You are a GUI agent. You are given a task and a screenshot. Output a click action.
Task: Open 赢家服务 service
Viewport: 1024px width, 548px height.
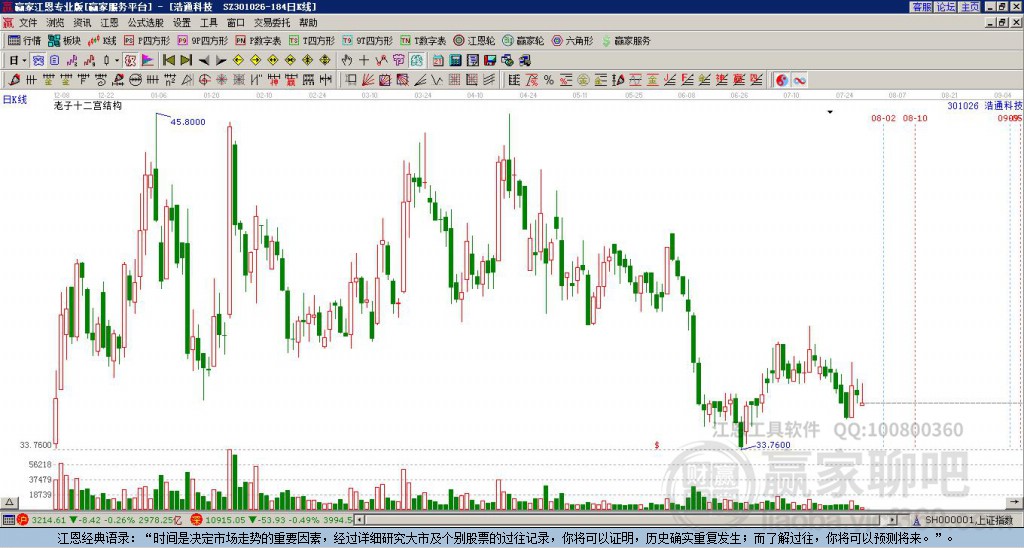626,40
